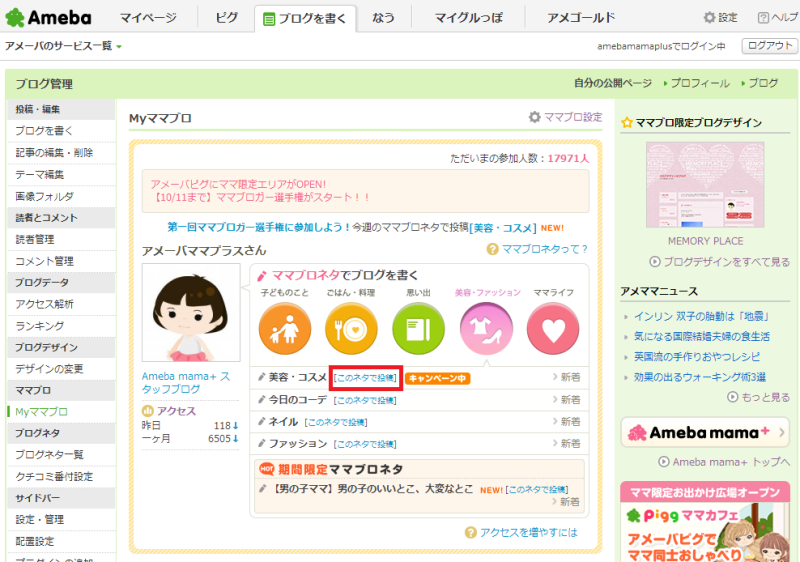Open プロフィール link in header bar
Viewport: 800px width, 562px height.
[699, 83]
